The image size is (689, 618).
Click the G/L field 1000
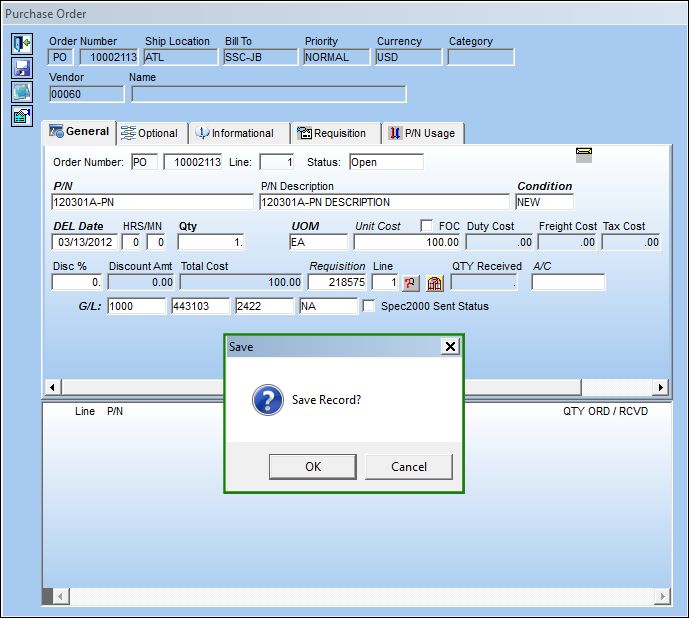(x=137, y=306)
